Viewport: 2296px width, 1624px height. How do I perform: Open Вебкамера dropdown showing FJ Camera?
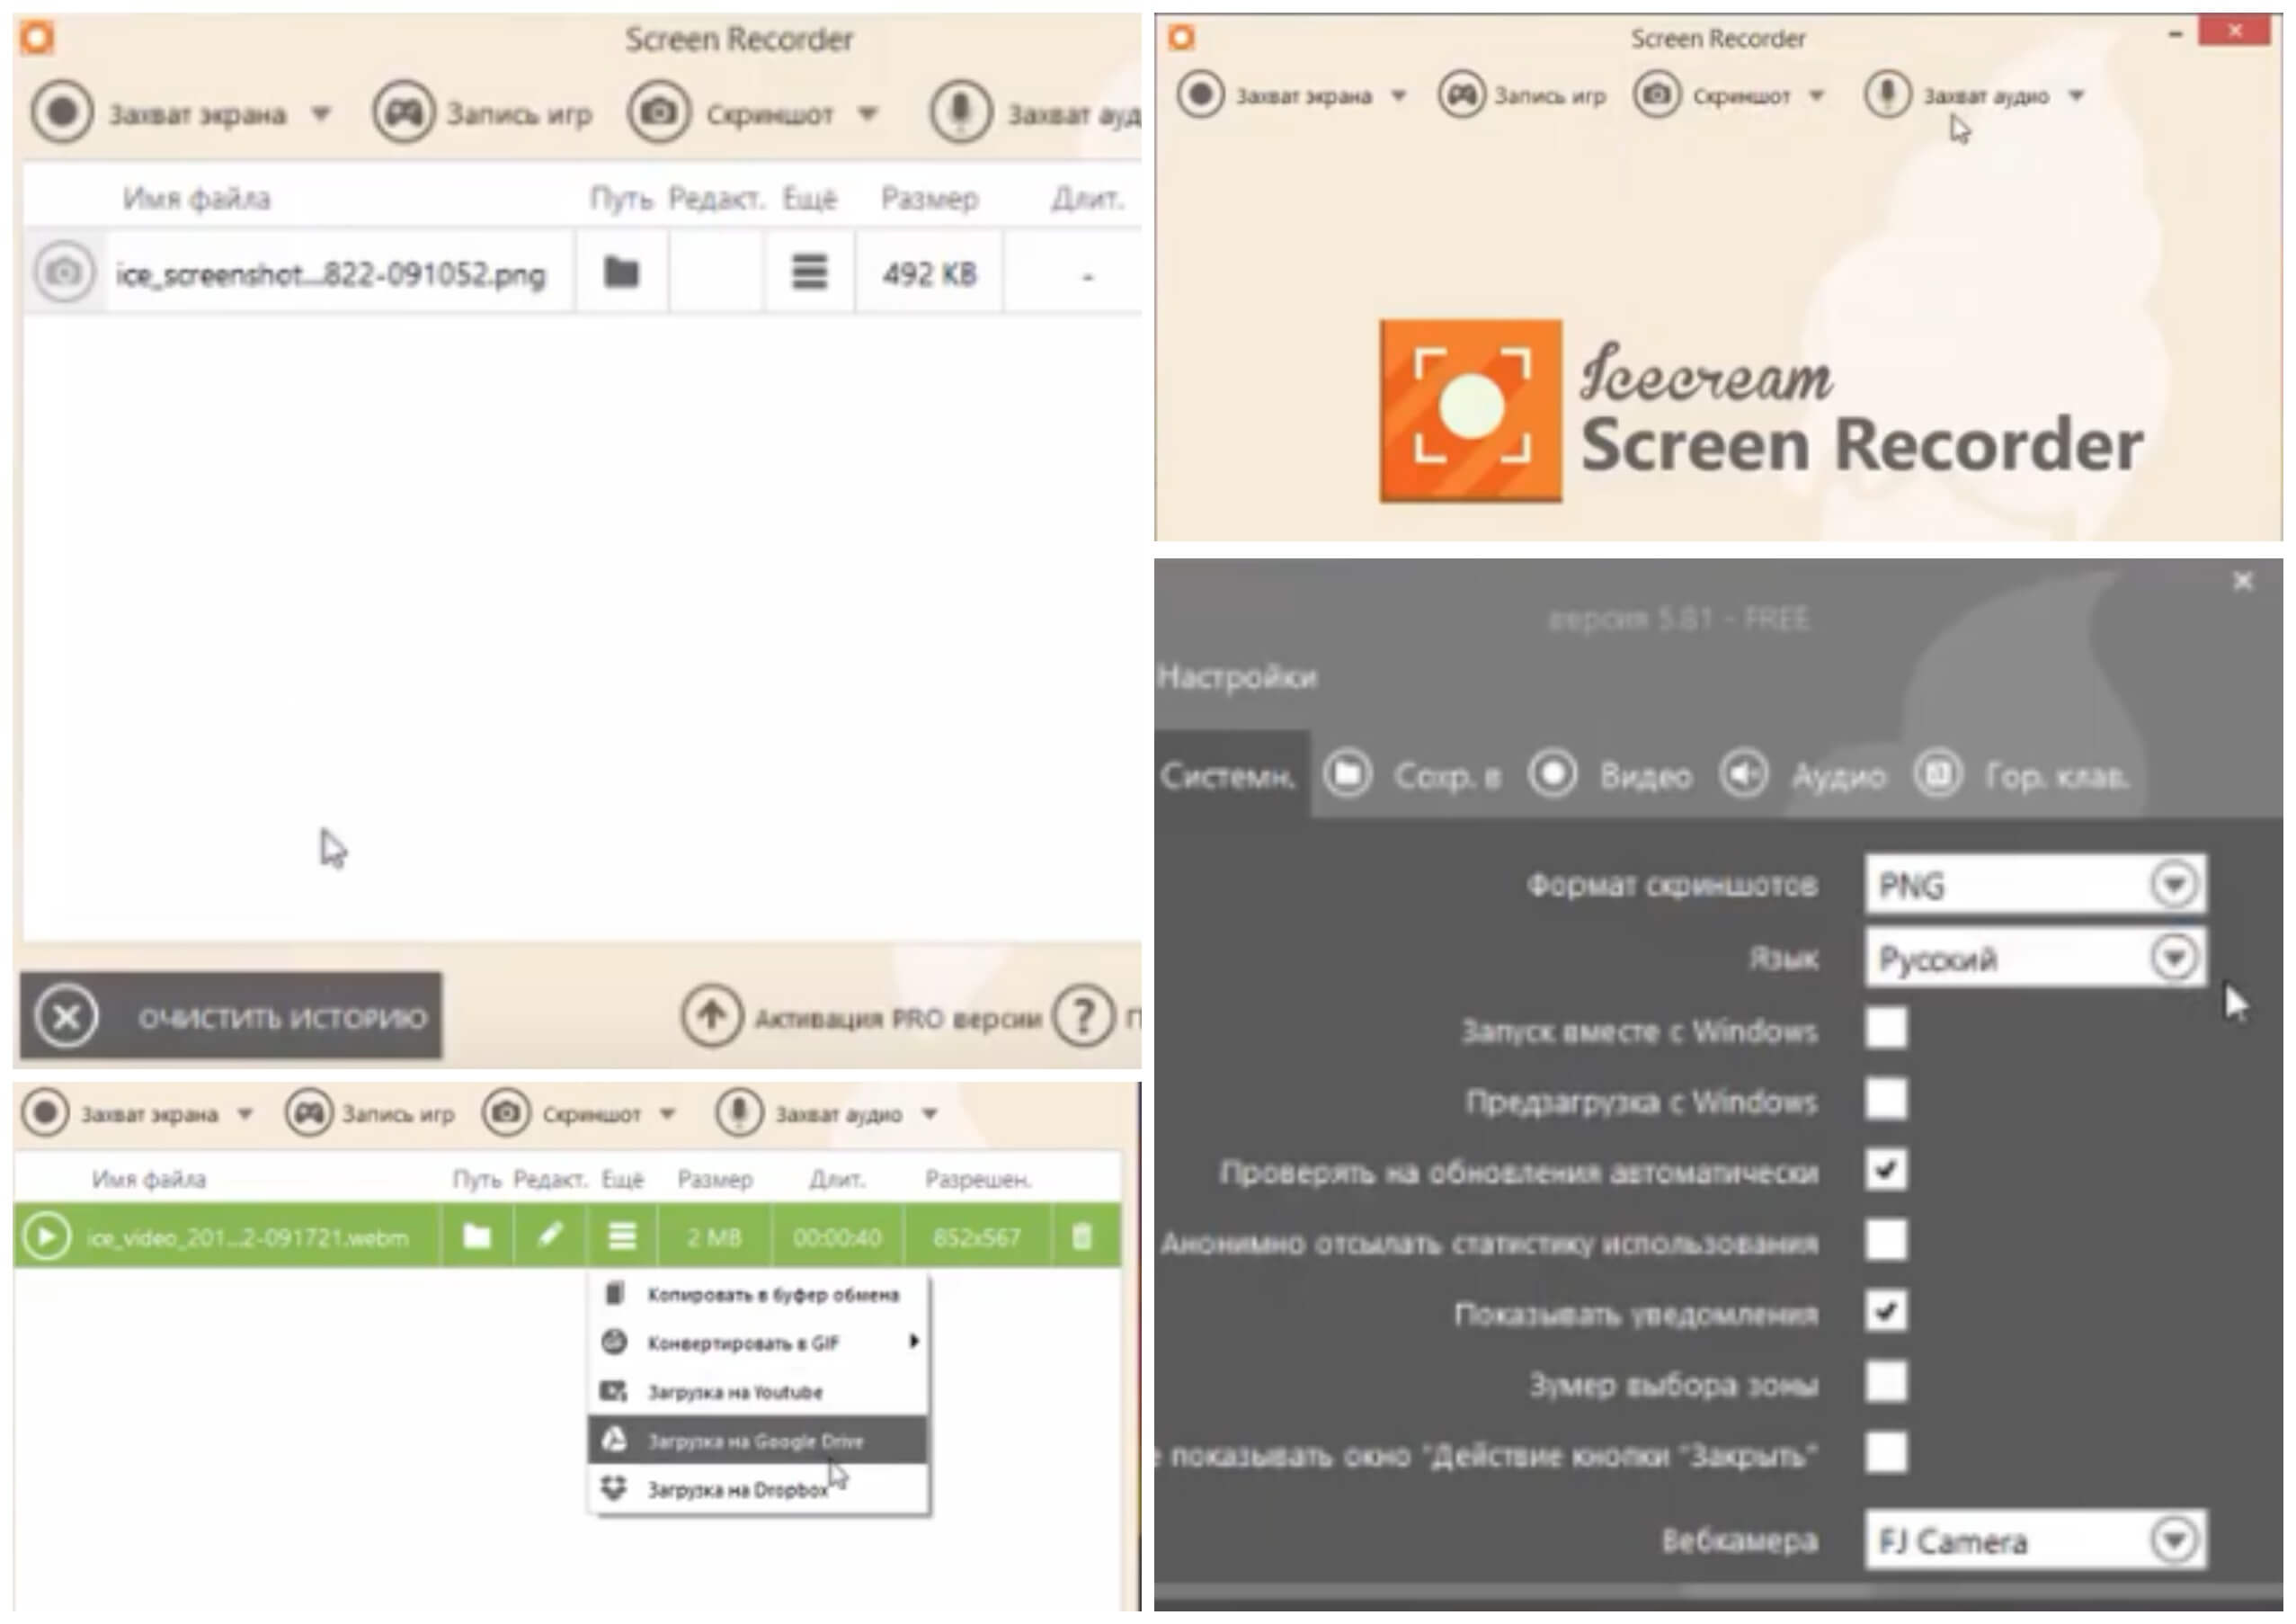2035,1540
